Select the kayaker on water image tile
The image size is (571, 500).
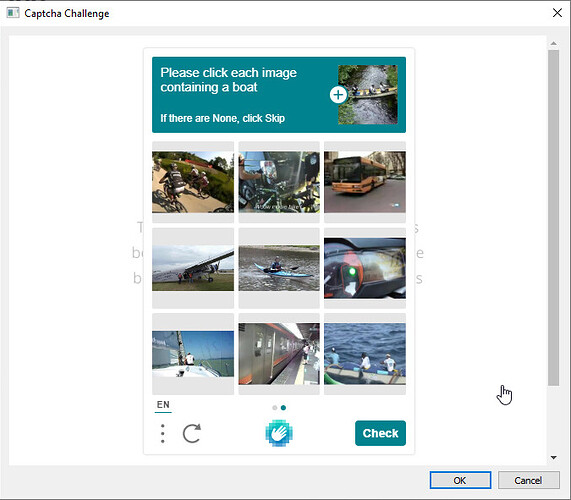(279, 268)
